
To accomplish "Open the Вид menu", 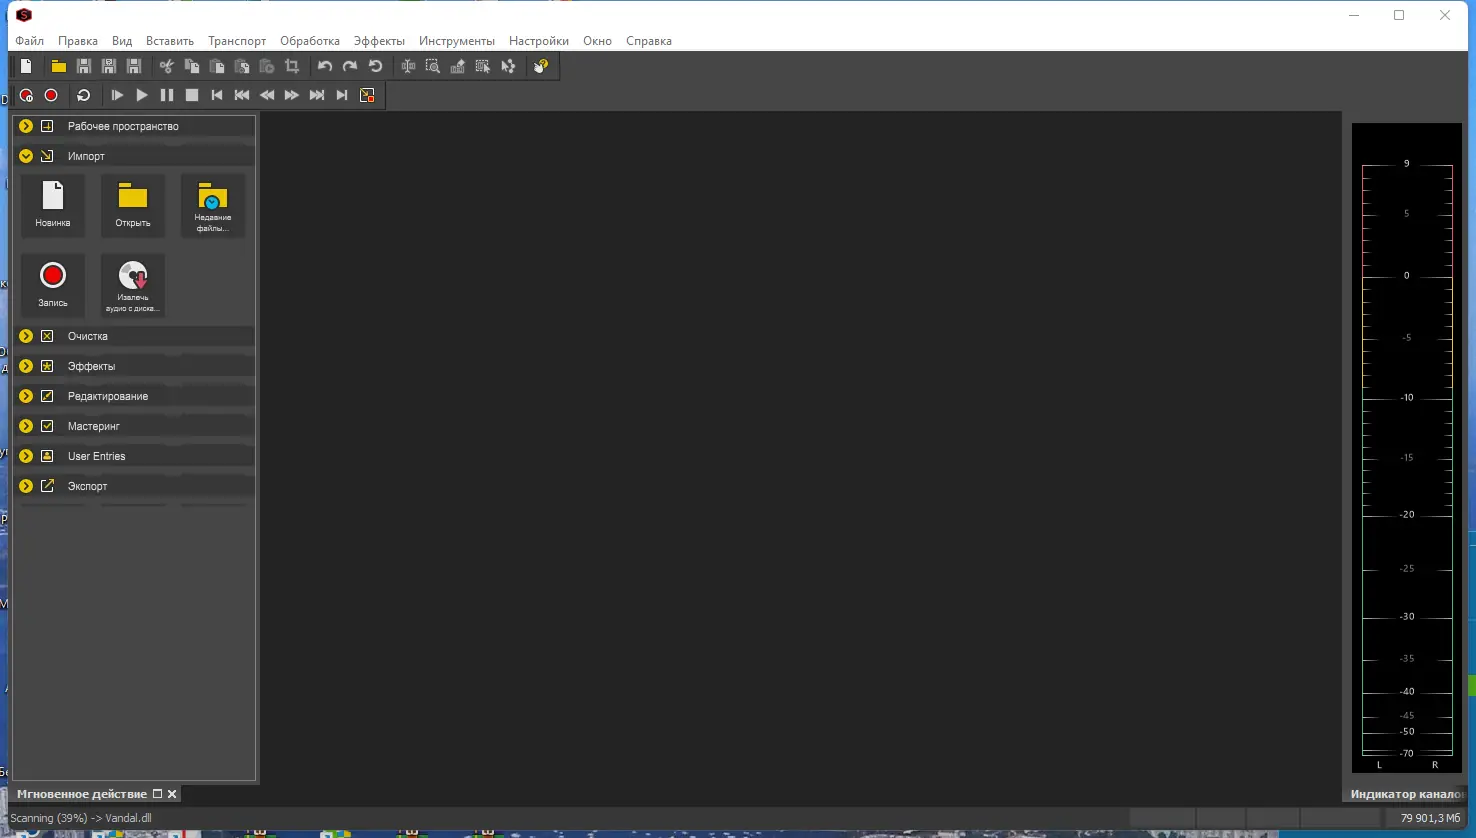I will (122, 41).
